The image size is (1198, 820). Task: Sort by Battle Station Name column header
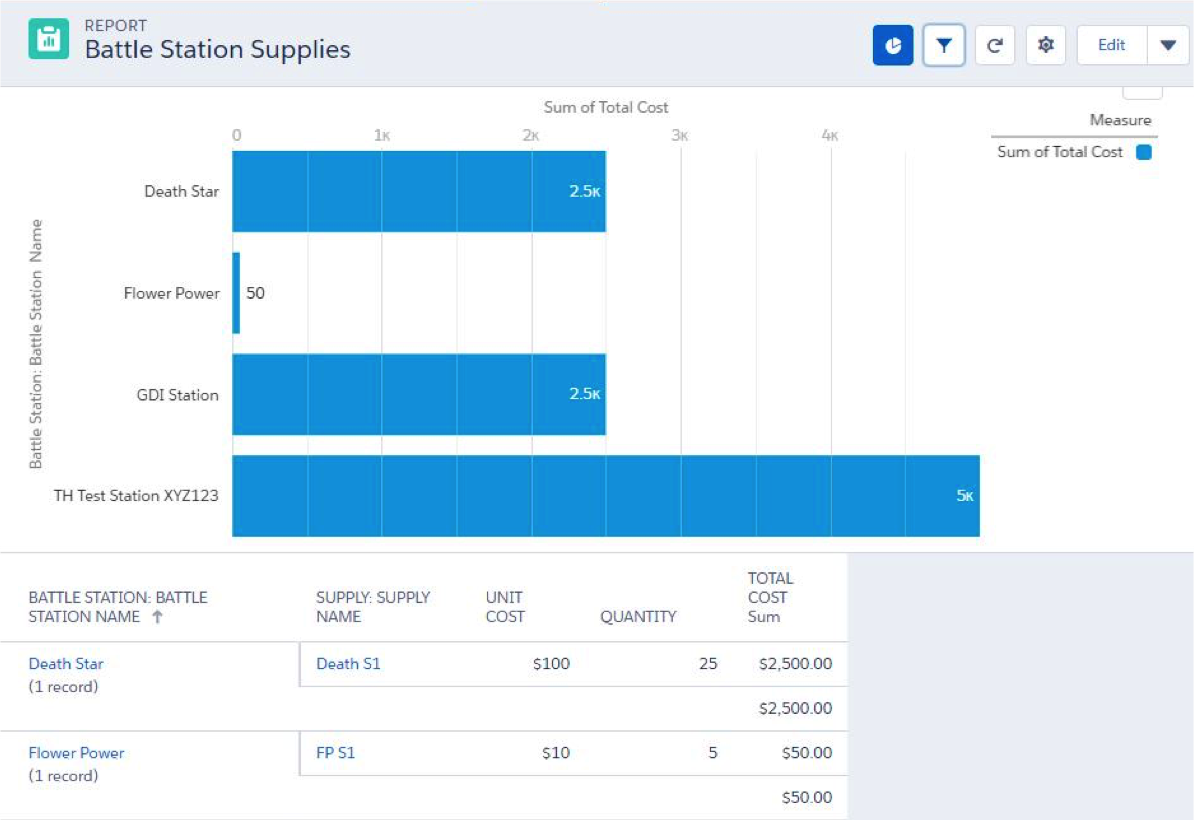(118, 607)
